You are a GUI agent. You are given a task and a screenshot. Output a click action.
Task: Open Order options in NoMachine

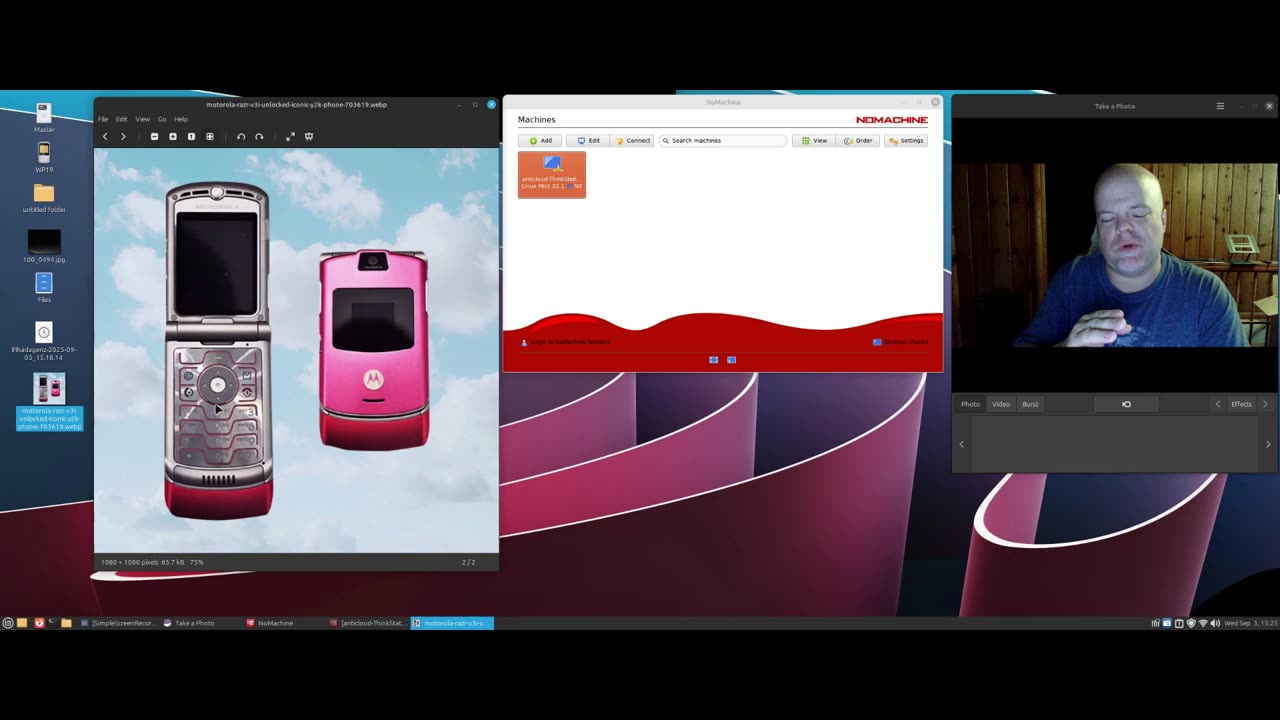click(x=858, y=140)
